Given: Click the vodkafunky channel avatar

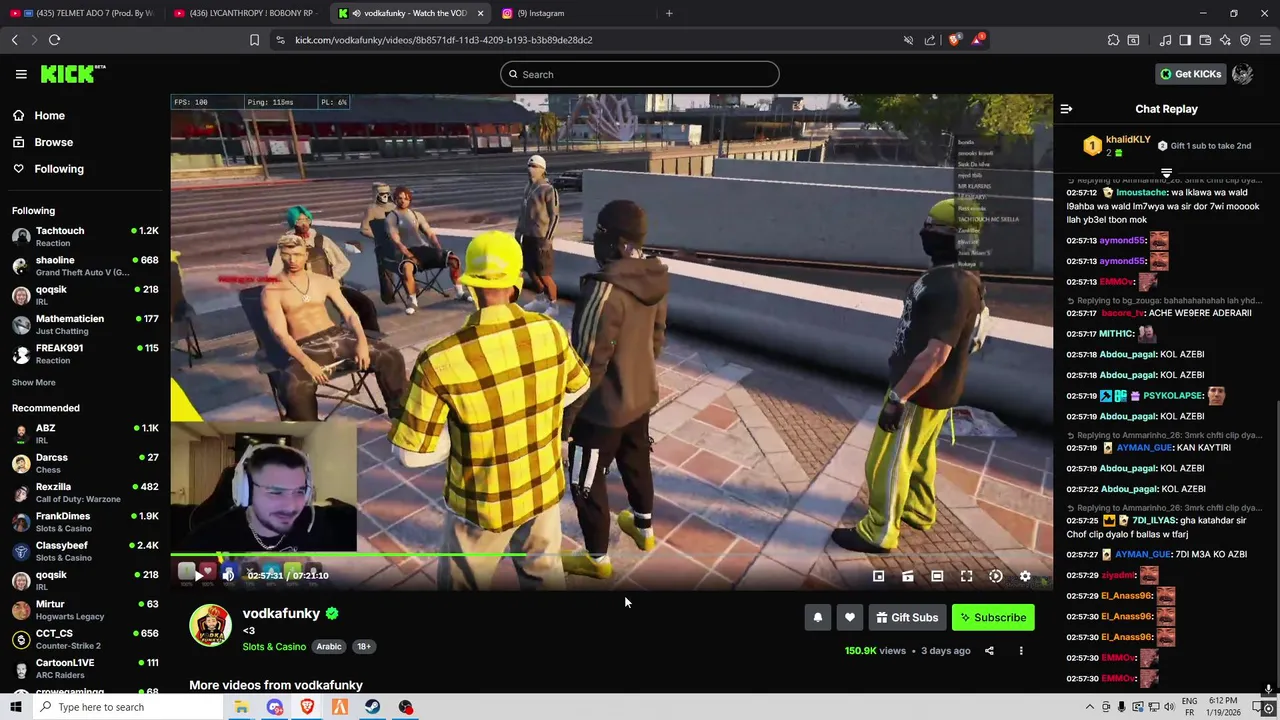Looking at the screenshot, I should (x=210, y=625).
